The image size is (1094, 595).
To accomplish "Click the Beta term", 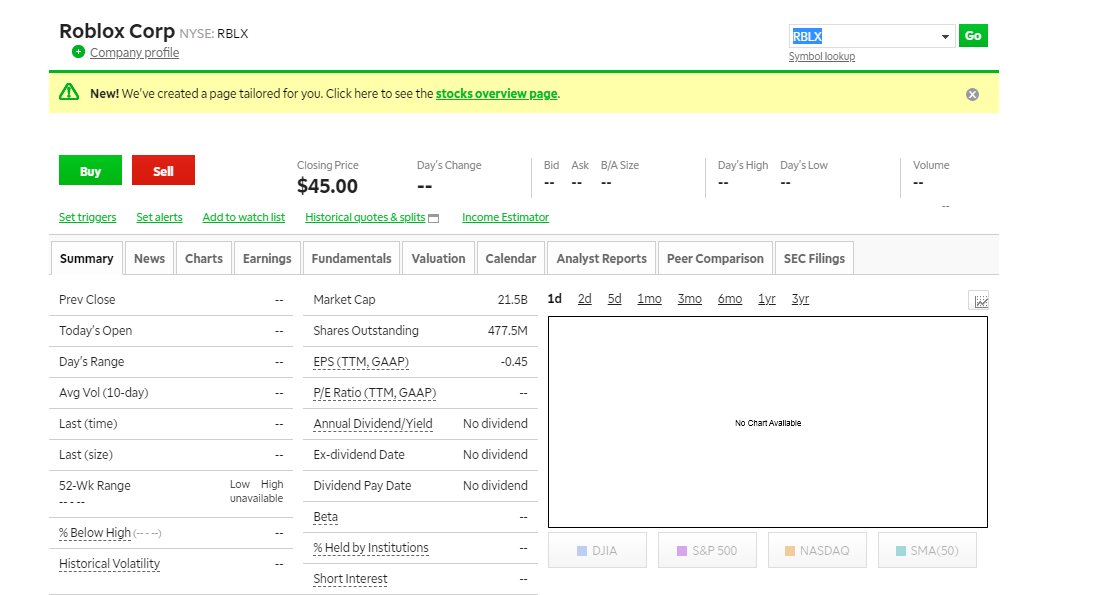I will [x=325, y=517].
